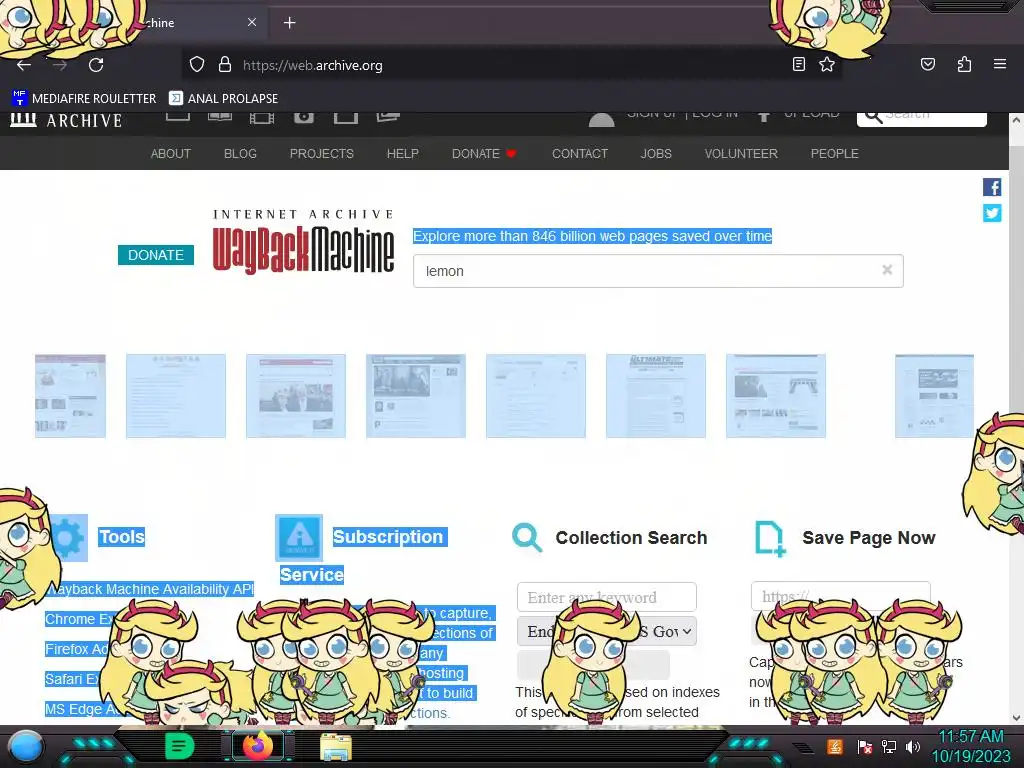Screen dimensions: 1024x768
Task: Clear the lemon search with the X
Action: (x=887, y=270)
